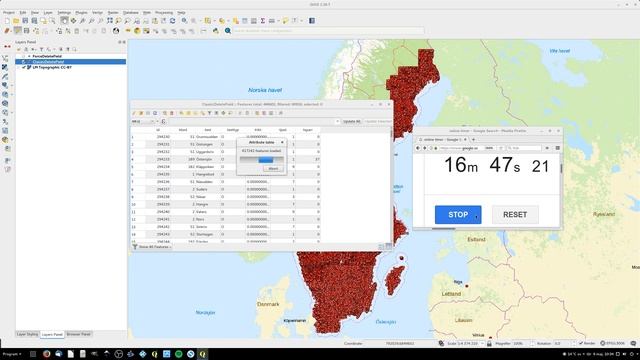Toggle the scale lock icon in status bar
Image resolution: width=640 pixels, height=360 pixels.
(489, 344)
